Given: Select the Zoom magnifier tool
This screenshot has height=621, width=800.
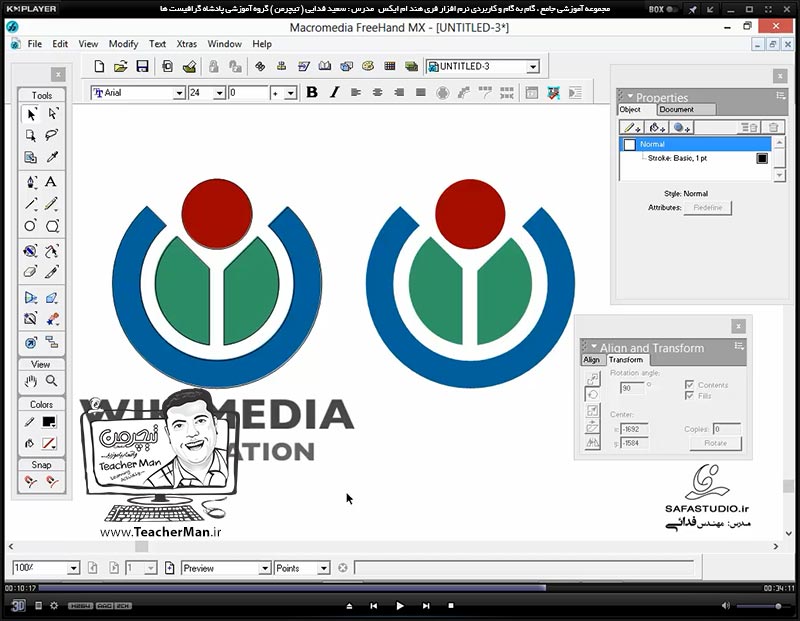Looking at the screenshot, I should pos(51,381).
